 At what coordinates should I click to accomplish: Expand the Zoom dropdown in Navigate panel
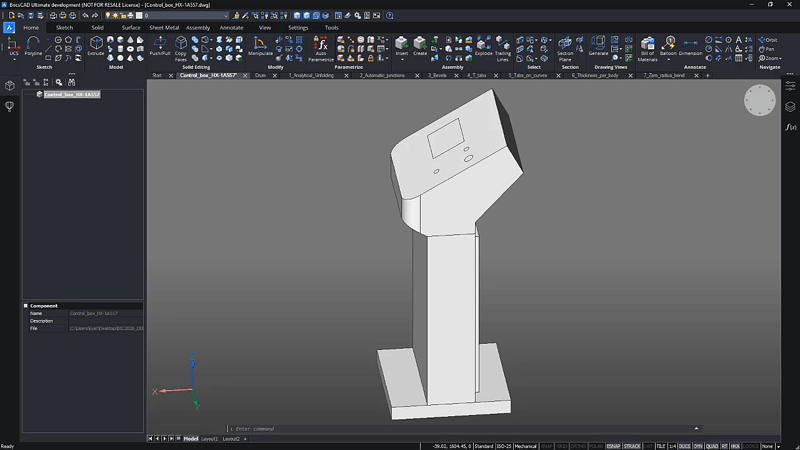click(781, 59)
